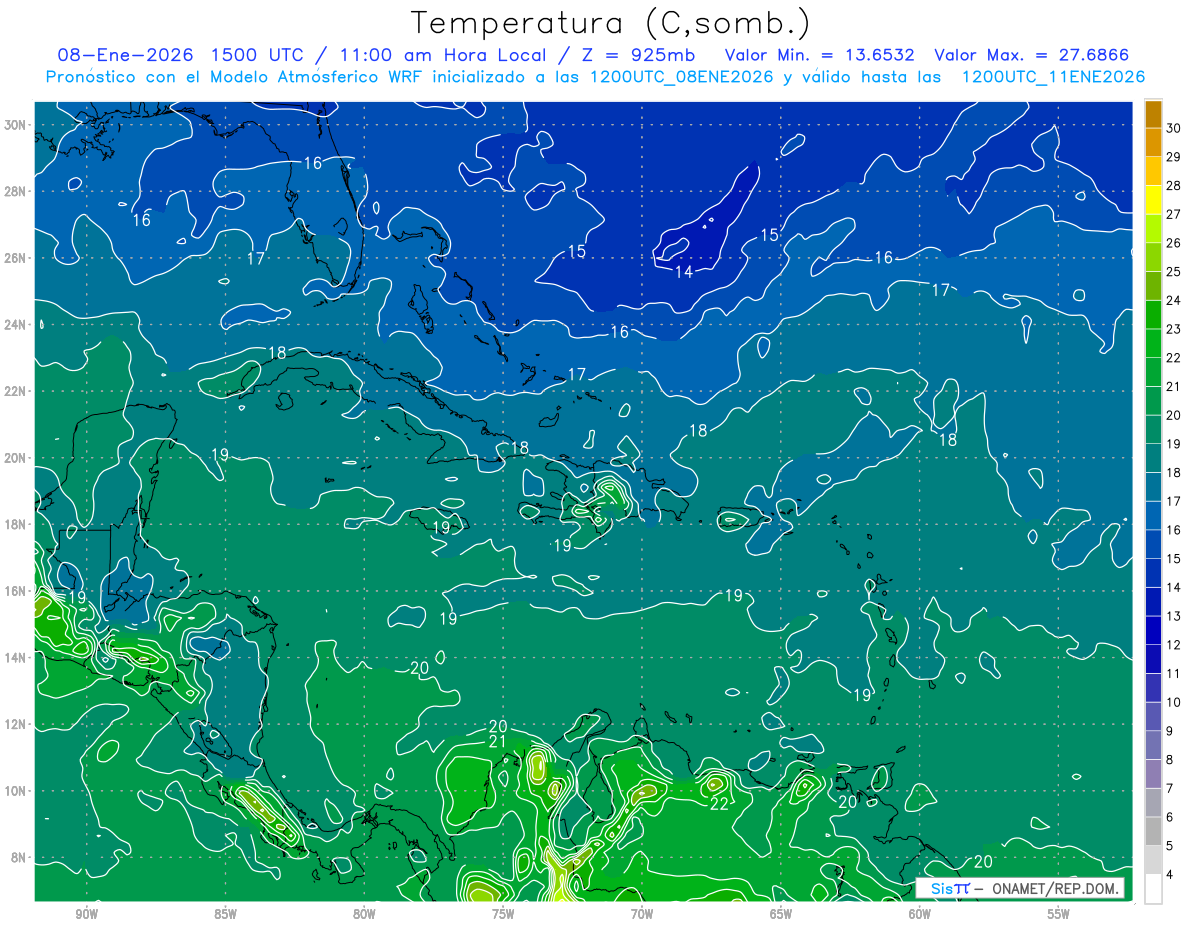The height and width of the screenshot is (927, 1200).
Task: Click the '85W' longitude axis label
Action: [225, 914]
